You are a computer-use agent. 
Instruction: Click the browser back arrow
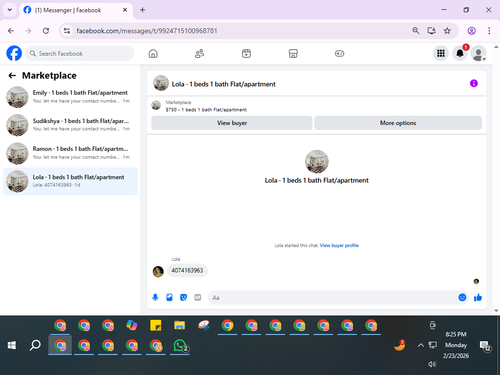coord(11,31)
